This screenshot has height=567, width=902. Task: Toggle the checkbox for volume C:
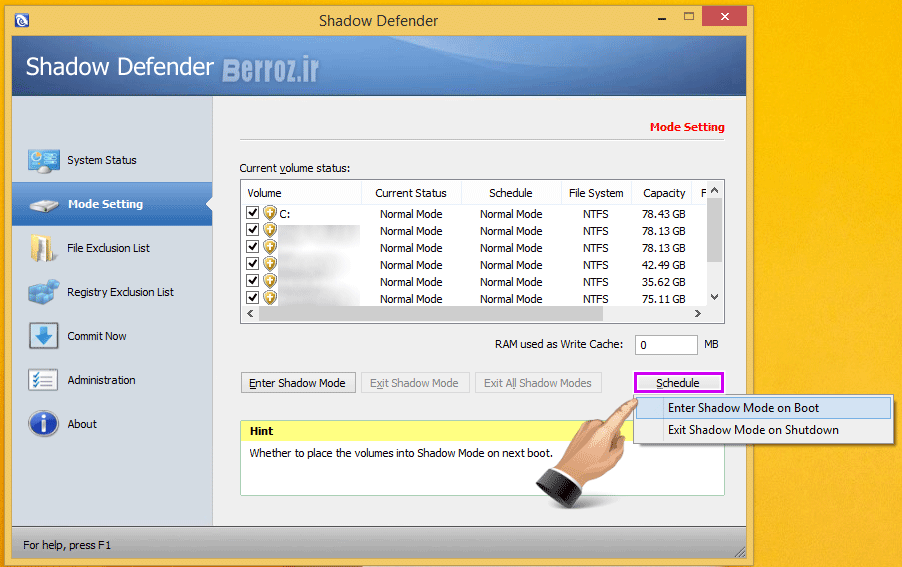(252, 212)
